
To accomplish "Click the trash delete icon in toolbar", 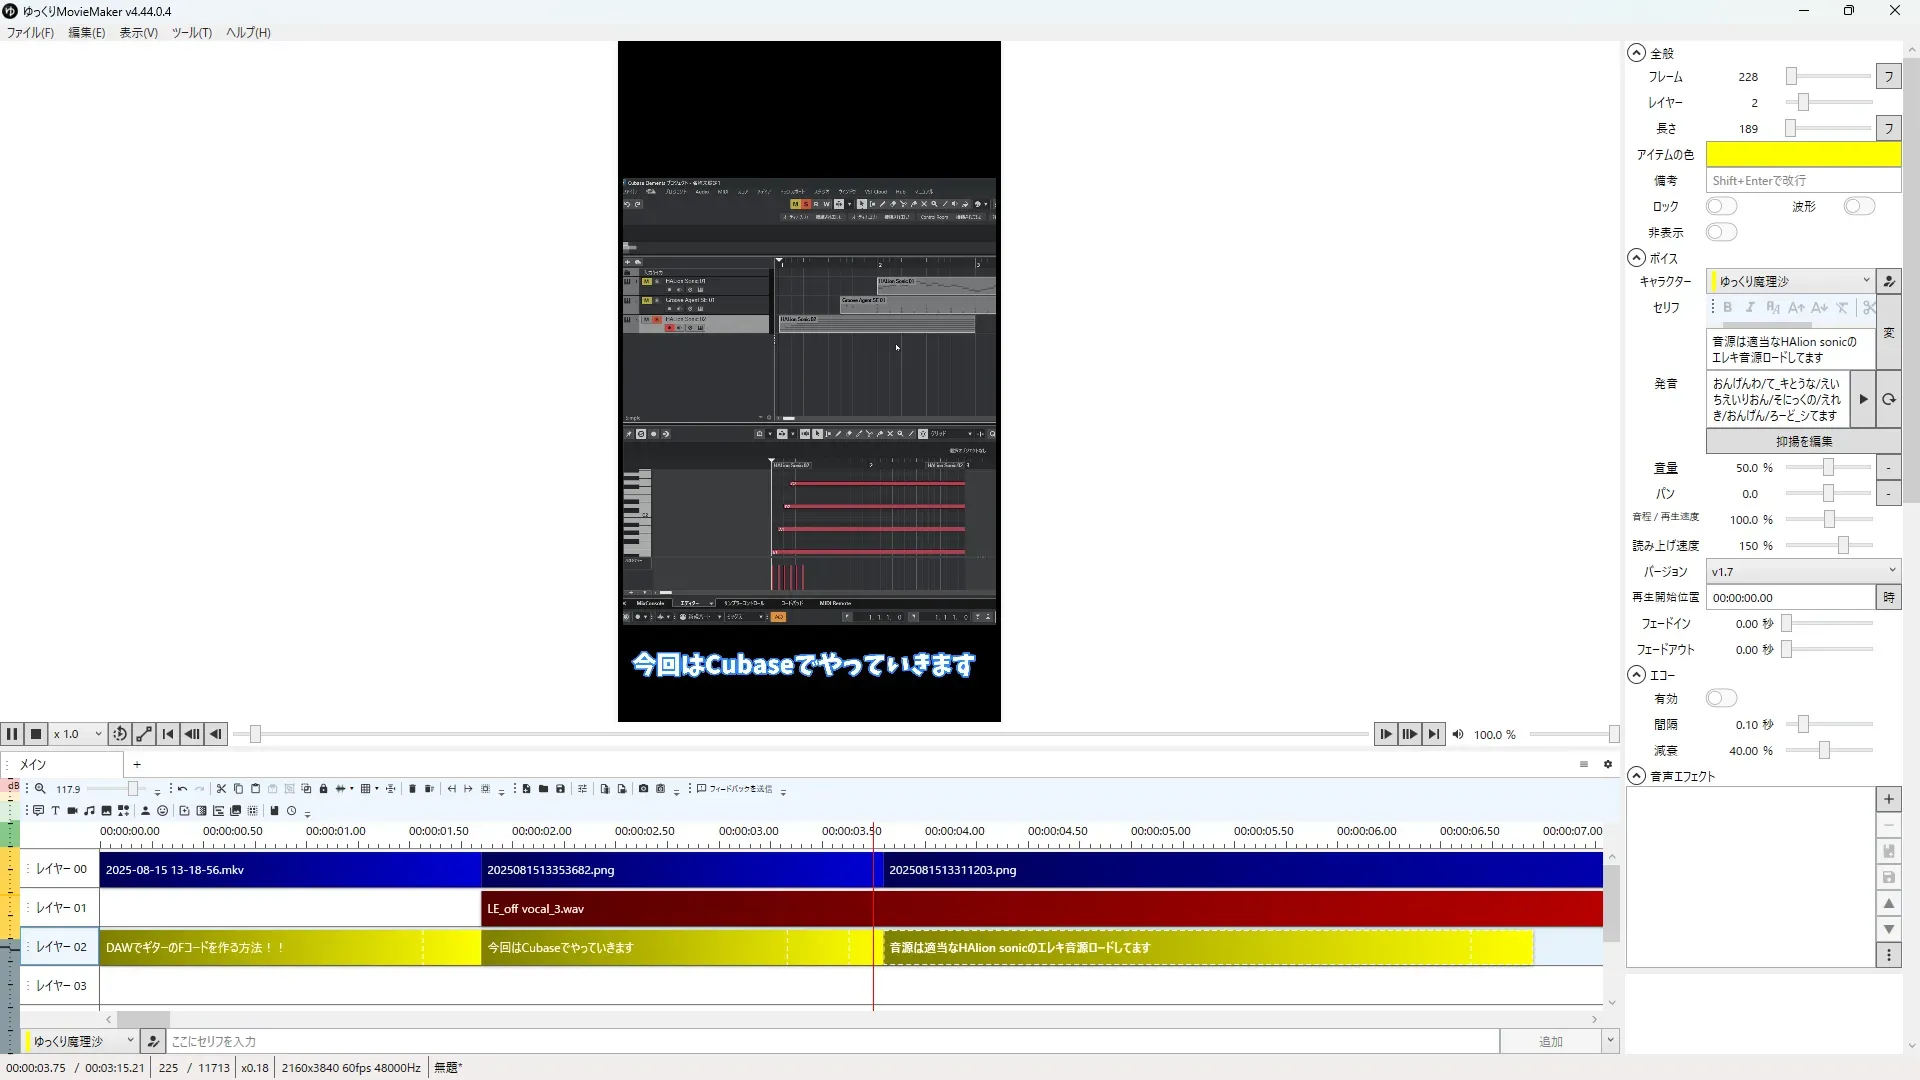I will (411, 789).
